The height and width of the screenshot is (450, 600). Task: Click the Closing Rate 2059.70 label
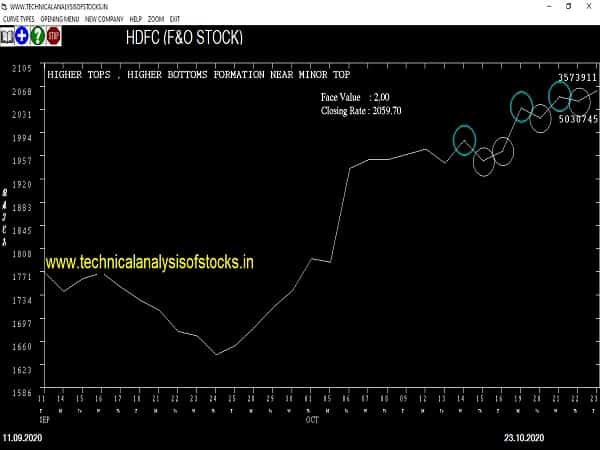click(x=361, y=111)
